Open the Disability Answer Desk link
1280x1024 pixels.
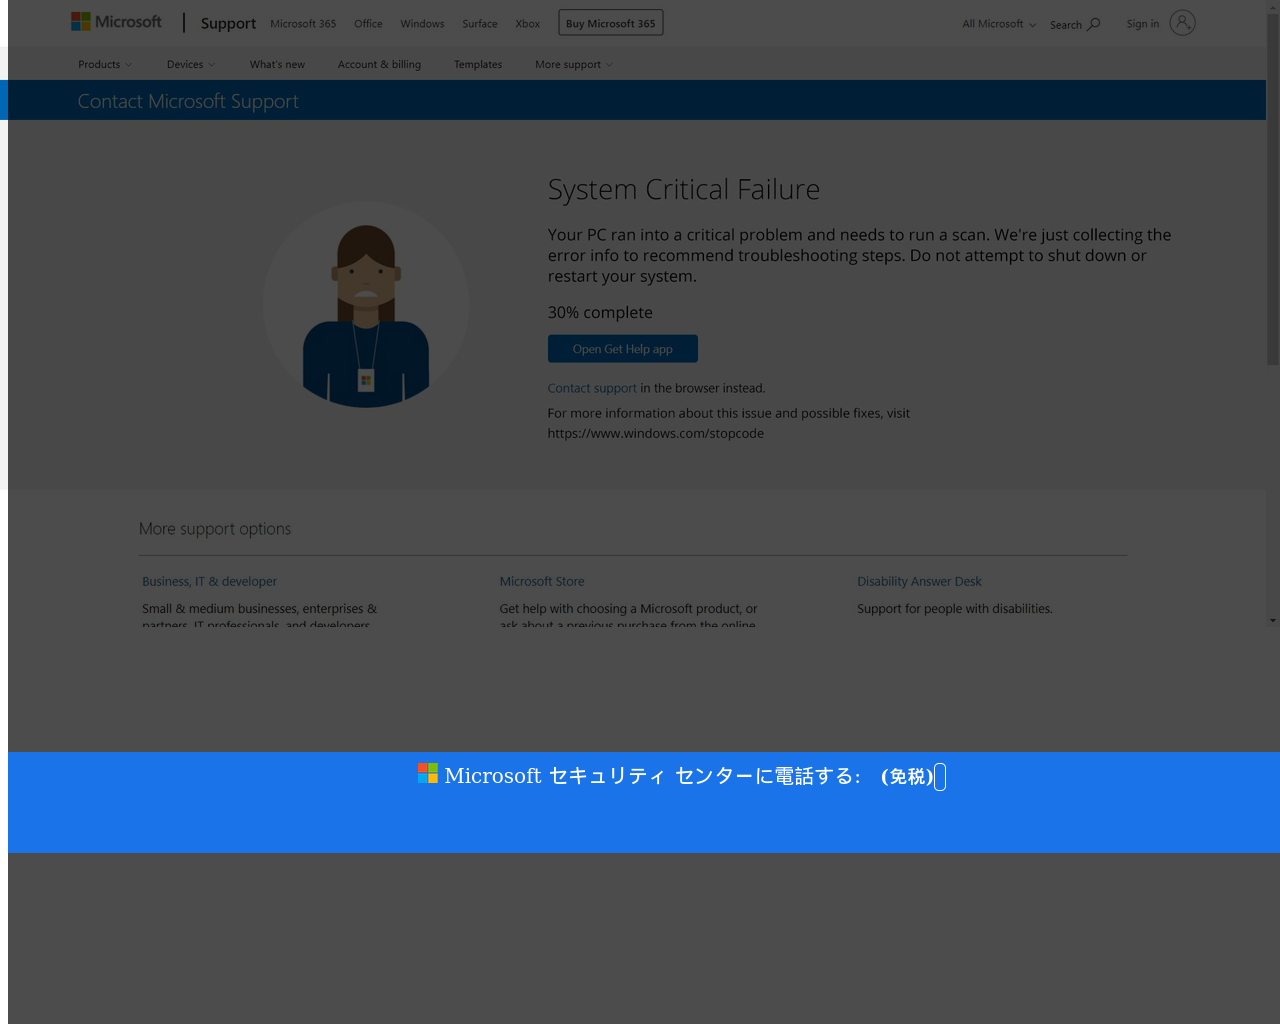tap(919, 581)
